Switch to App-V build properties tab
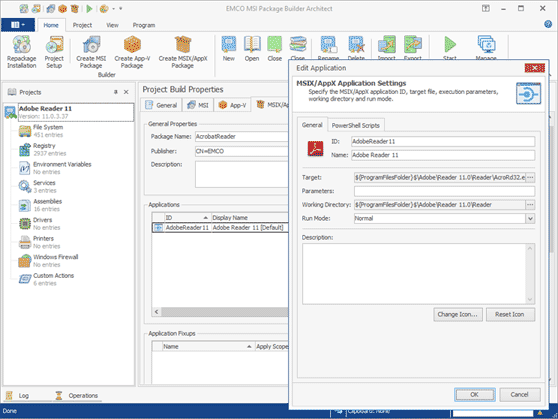This screenshot has height=419, width=558. [x=232, y=105]
